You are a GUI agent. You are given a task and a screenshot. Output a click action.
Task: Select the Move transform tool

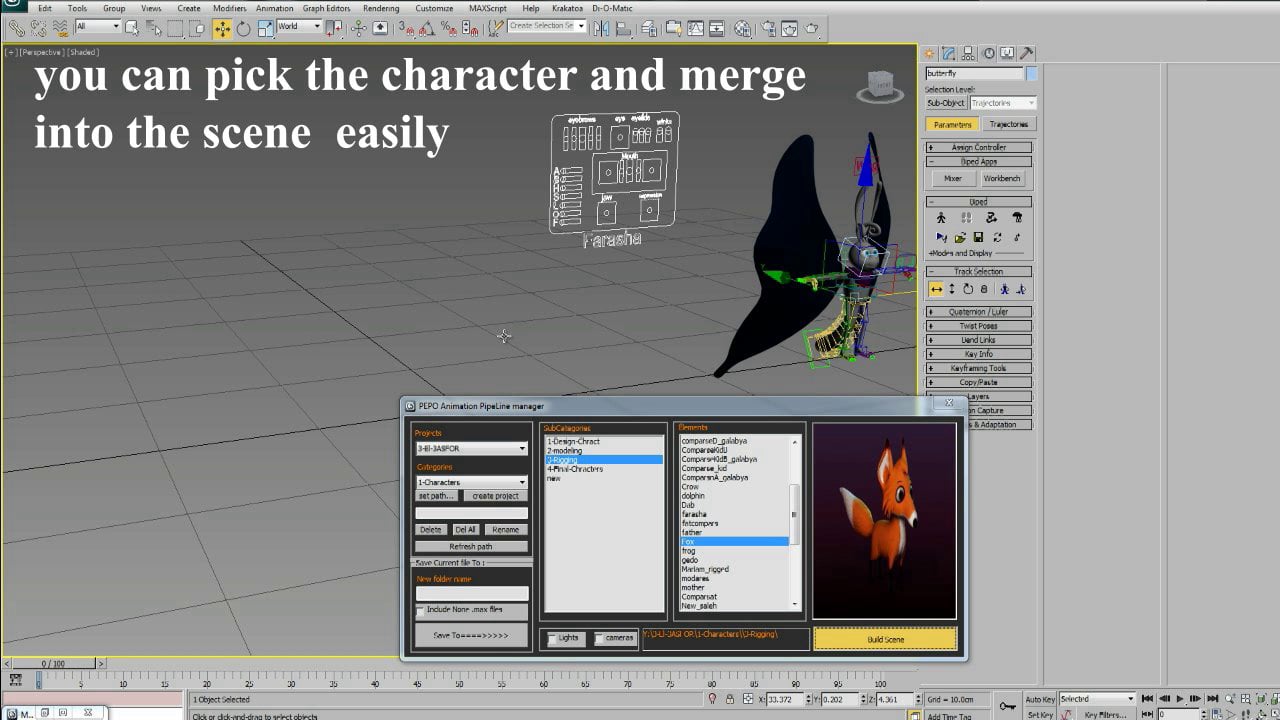click(x=222, y=28)
